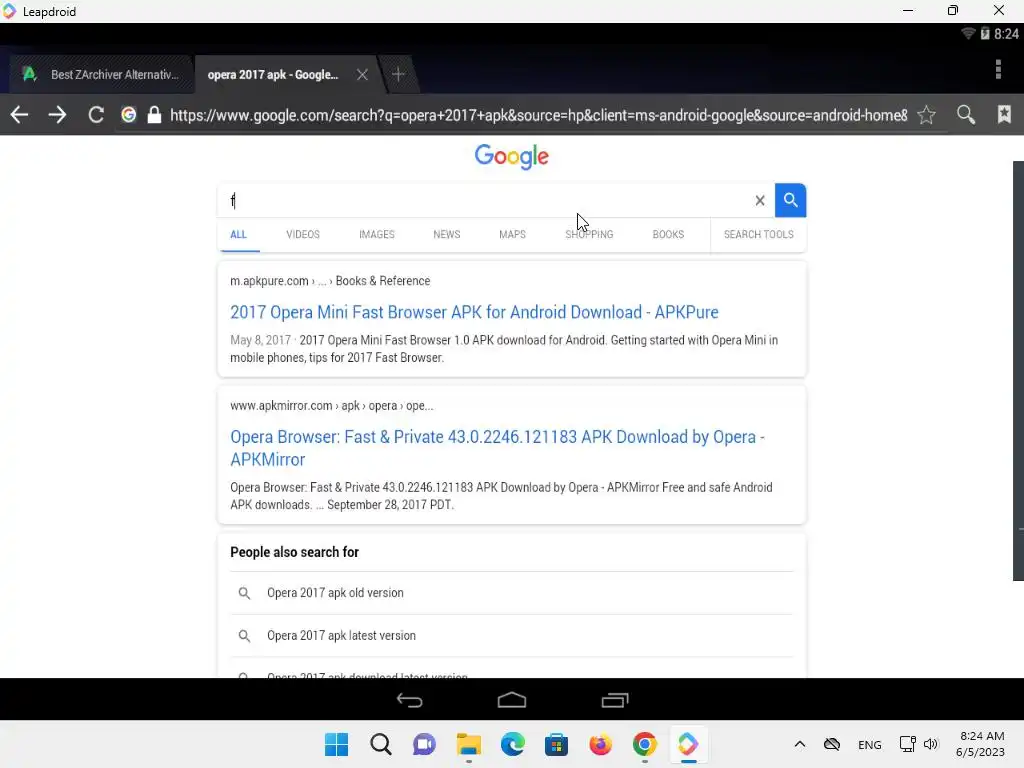Open SEARCH TOOLS options

(758, 234)
